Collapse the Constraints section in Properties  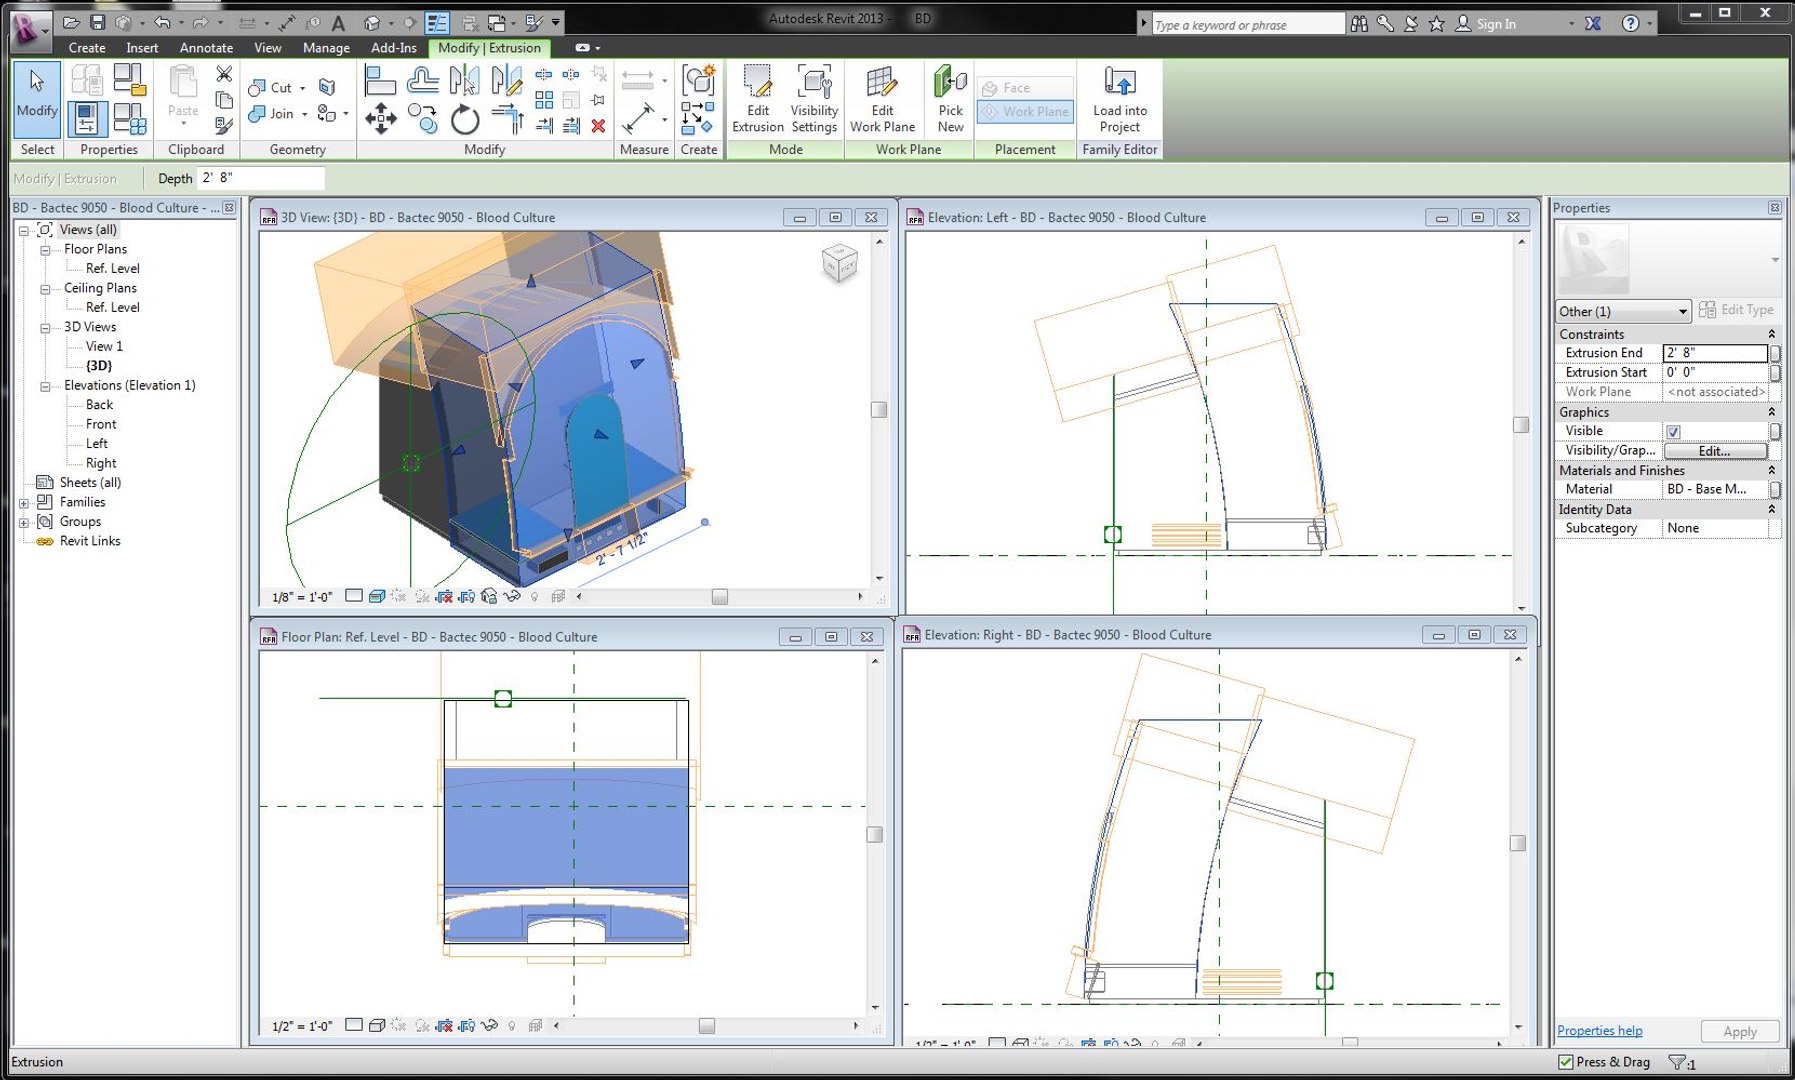[1771, 334]
